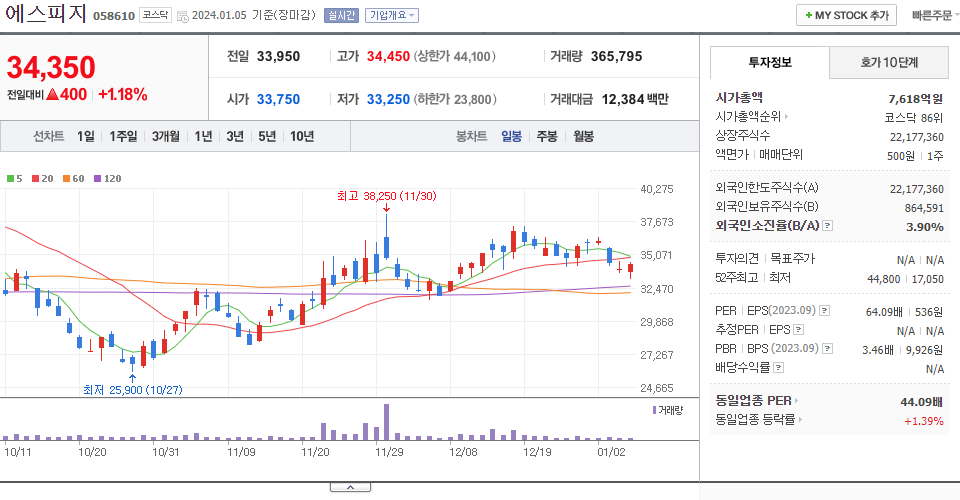Click the 거래량 value 365,795
960x500 pixels.
(x=617, y=56)
